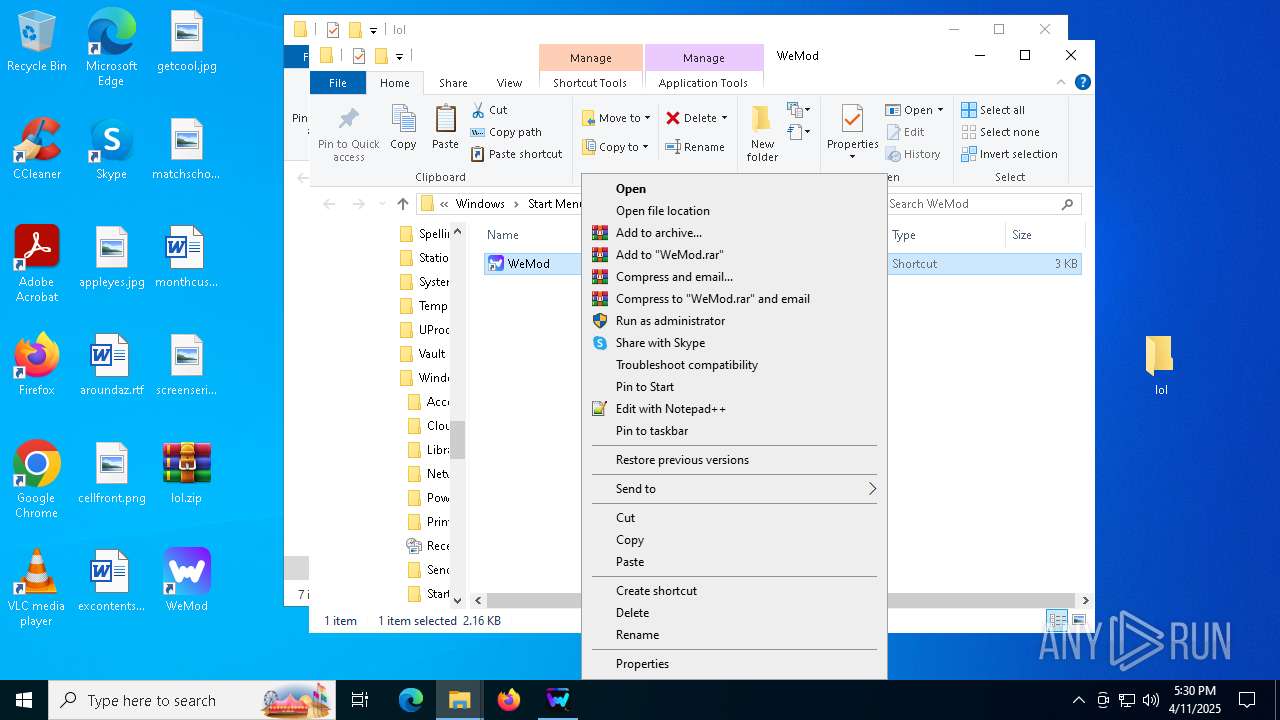Click the Paste ribbon icon
This screenshot has width=1280, height=720.
click(x=445, y=127)
